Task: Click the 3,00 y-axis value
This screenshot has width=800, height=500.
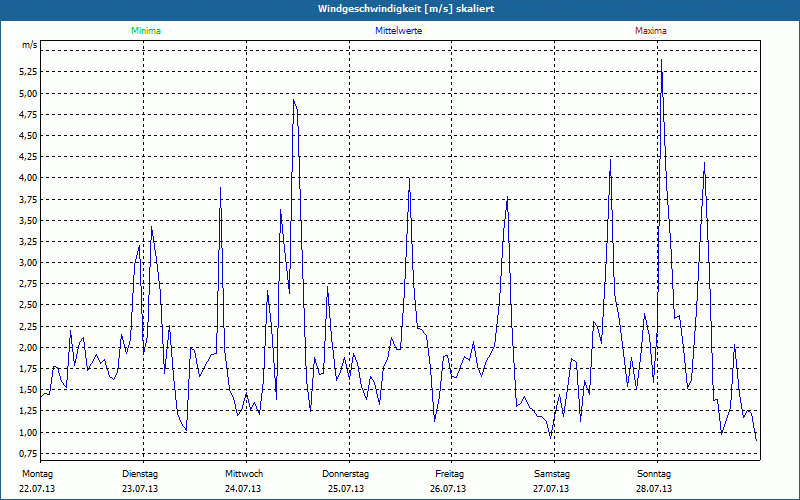Action: [x=29, y=263]
